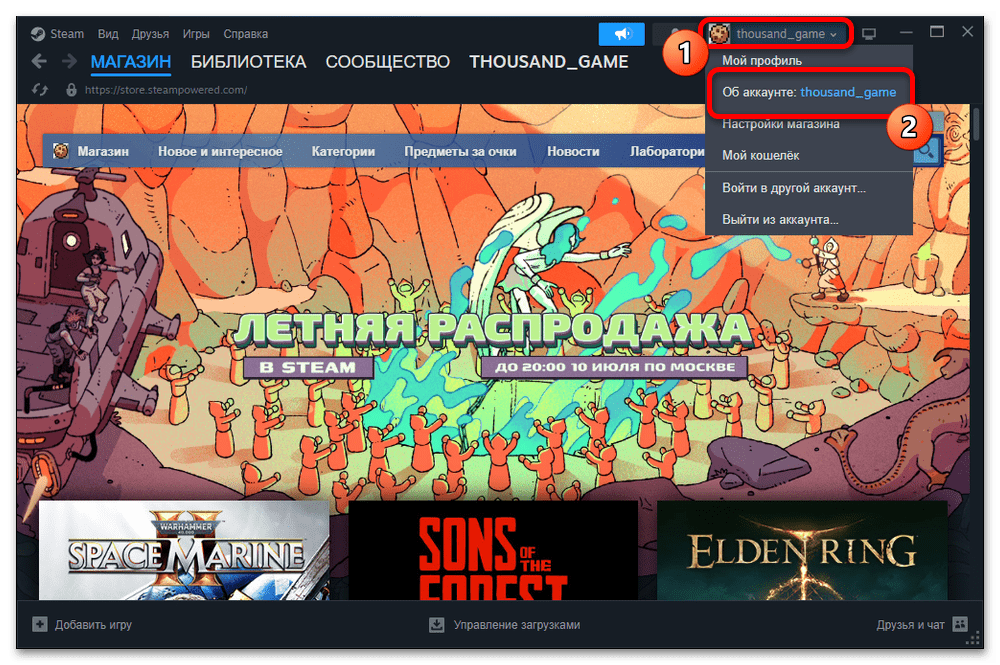Image resolution: width=1000 pixels, height=665 pixels.
Task: Switch to the БИБЛИОТЕКА tab
Action: [x=248, y=62]
